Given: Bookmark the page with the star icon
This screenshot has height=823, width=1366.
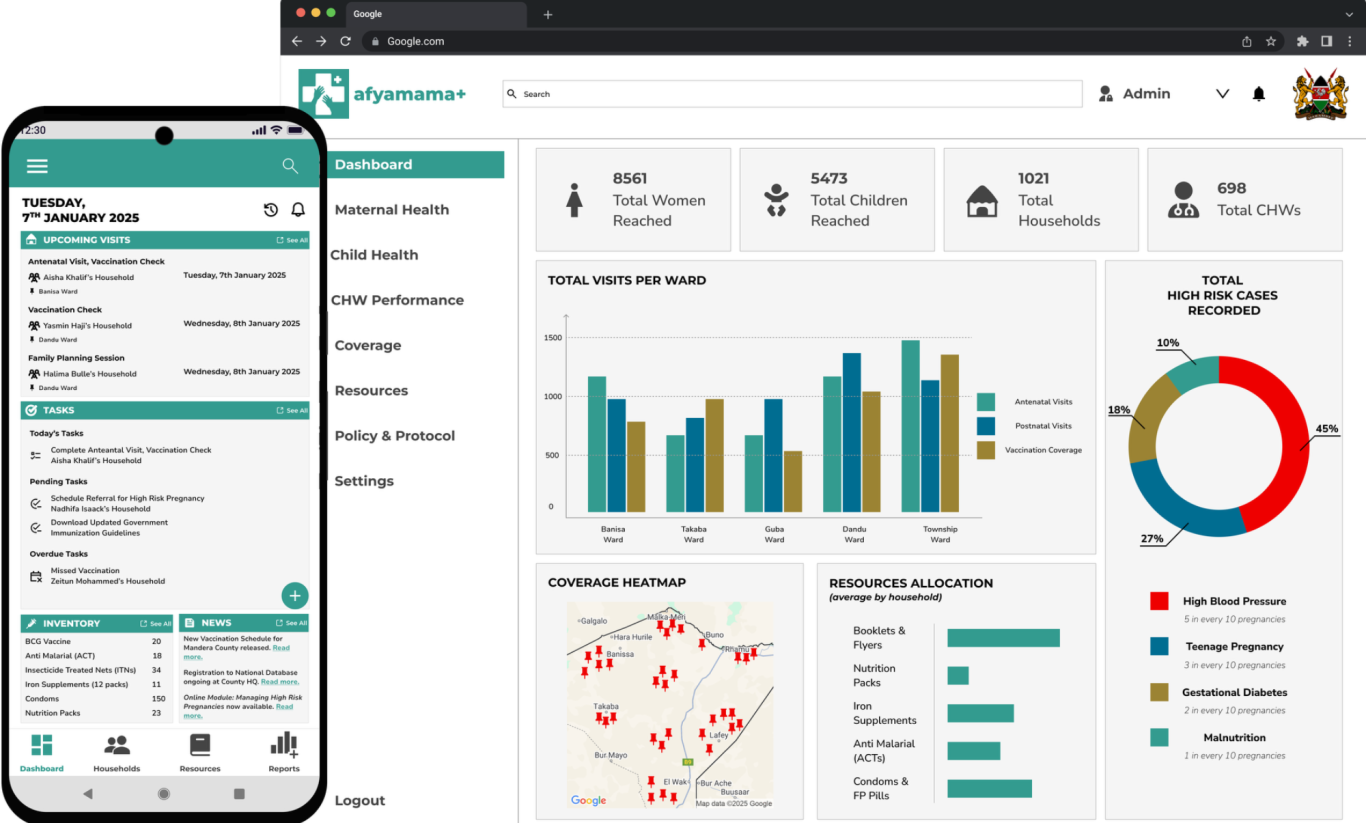Looking at the screenshot, I should [1271, 41].
